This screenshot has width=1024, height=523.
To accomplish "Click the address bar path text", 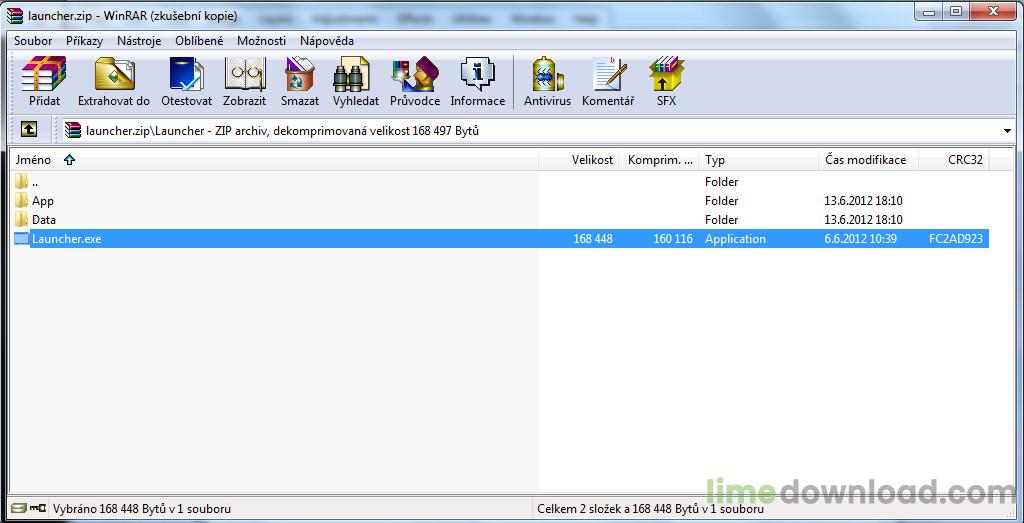I will coord(282,131).
